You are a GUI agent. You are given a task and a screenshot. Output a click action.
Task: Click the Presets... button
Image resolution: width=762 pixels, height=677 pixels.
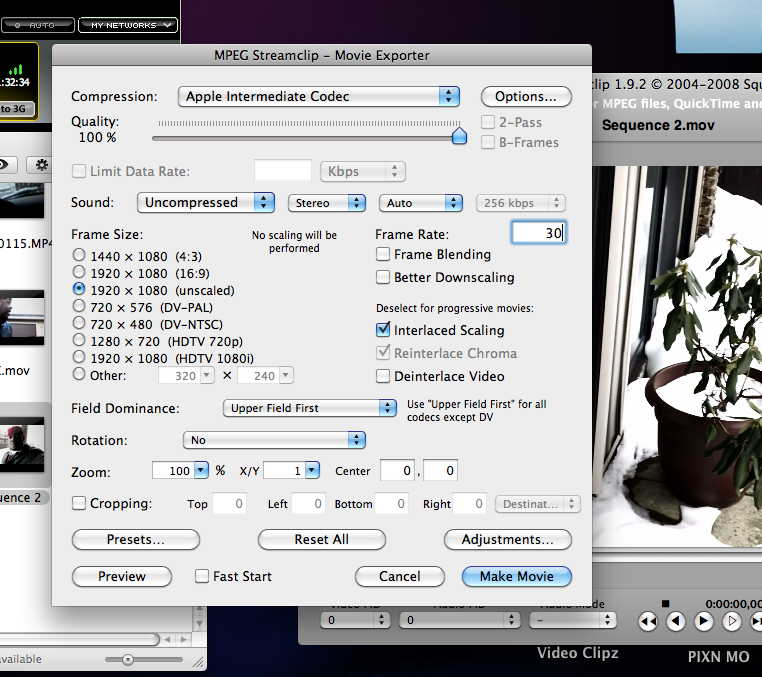[x=136, y=539]
